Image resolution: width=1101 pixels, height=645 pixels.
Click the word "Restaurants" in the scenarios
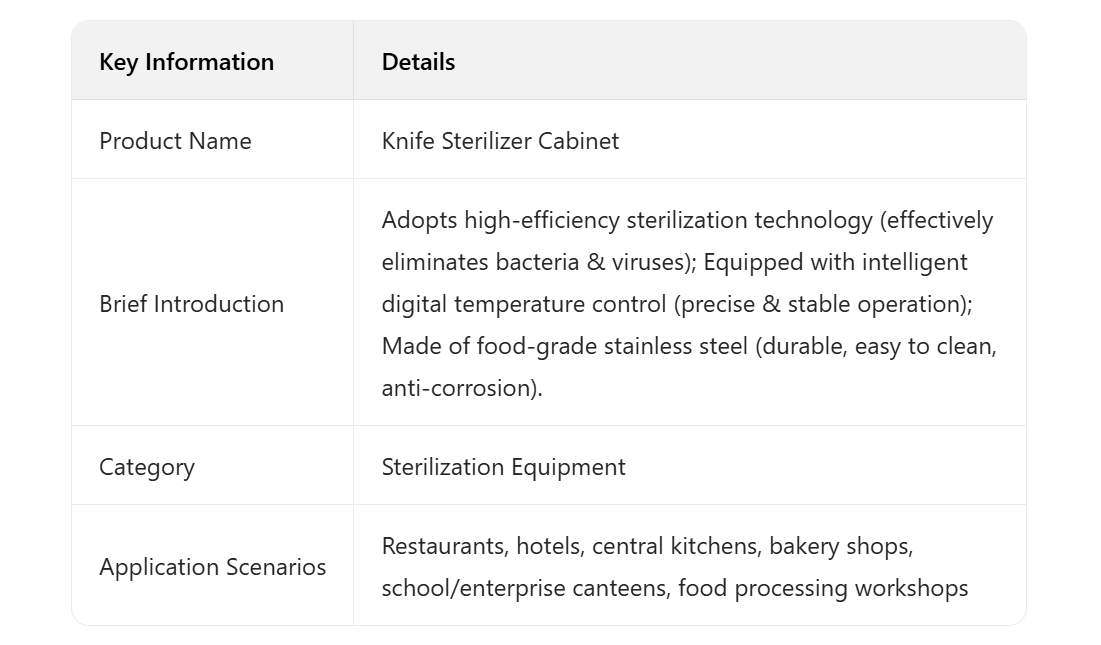(441, 546)
